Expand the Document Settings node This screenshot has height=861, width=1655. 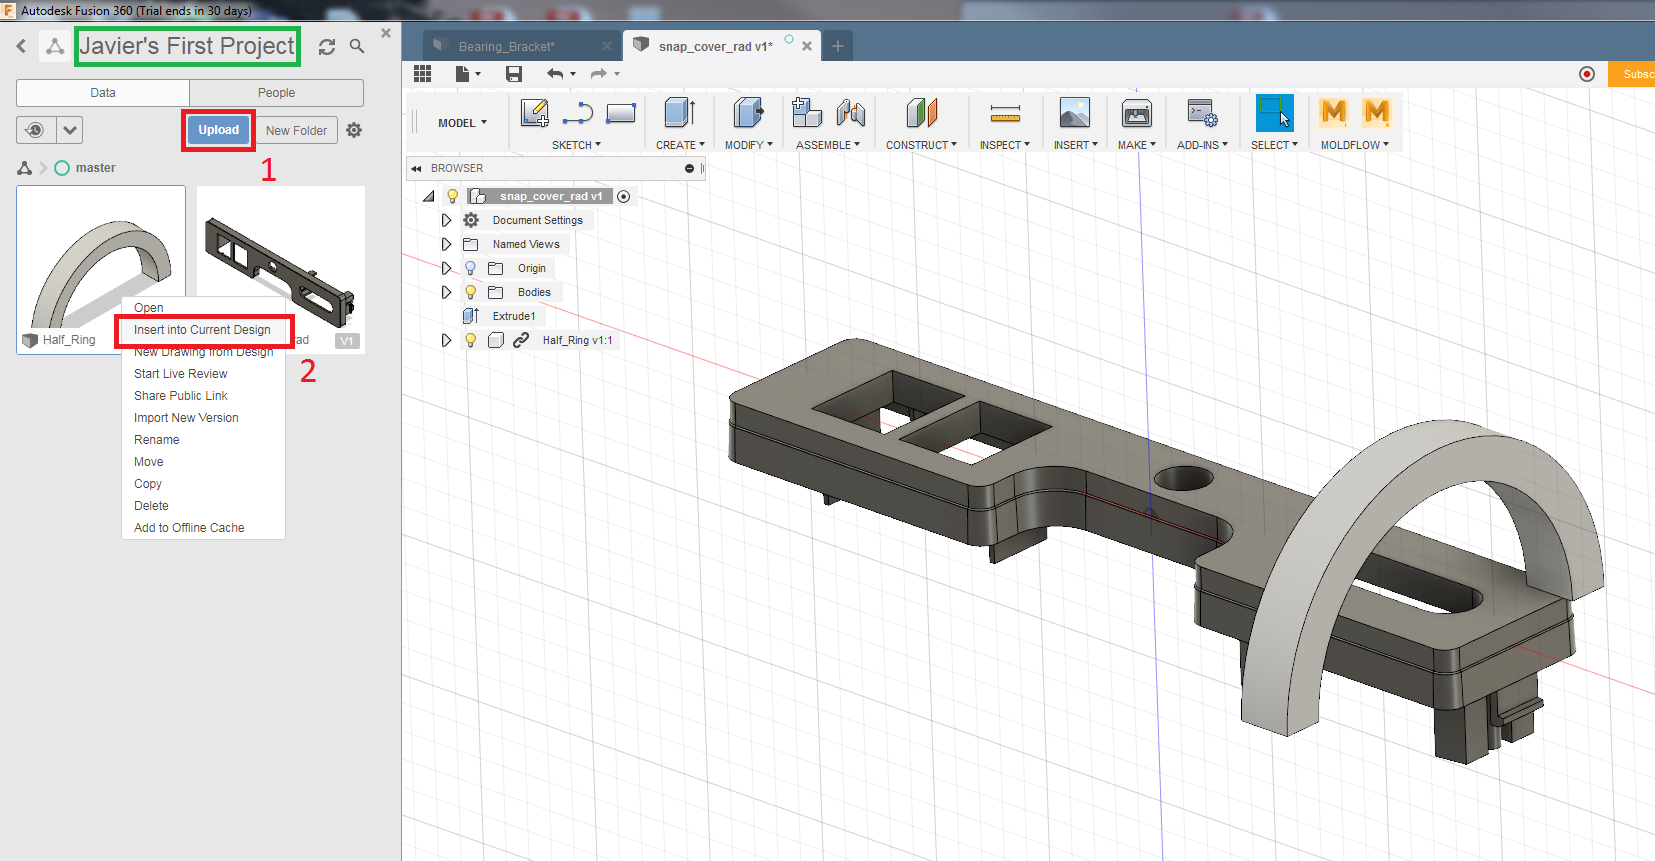pyautogui.click(x=447, y=220)
